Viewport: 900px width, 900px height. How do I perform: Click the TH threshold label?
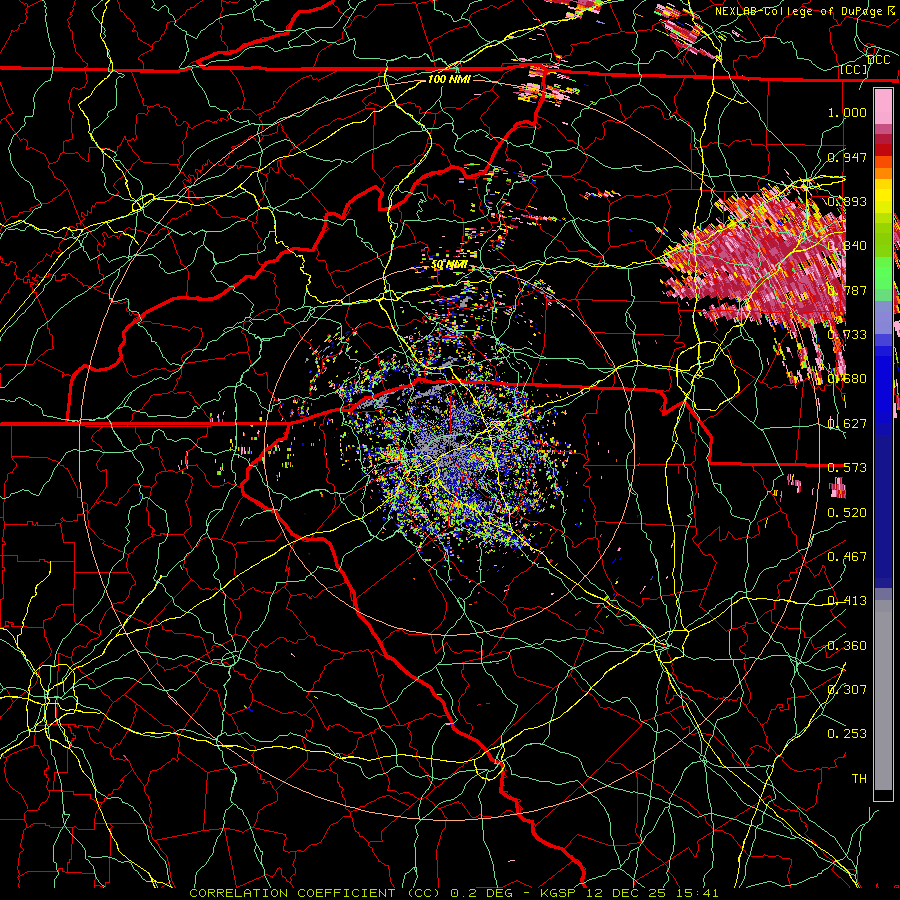click(x=859, y=779)
